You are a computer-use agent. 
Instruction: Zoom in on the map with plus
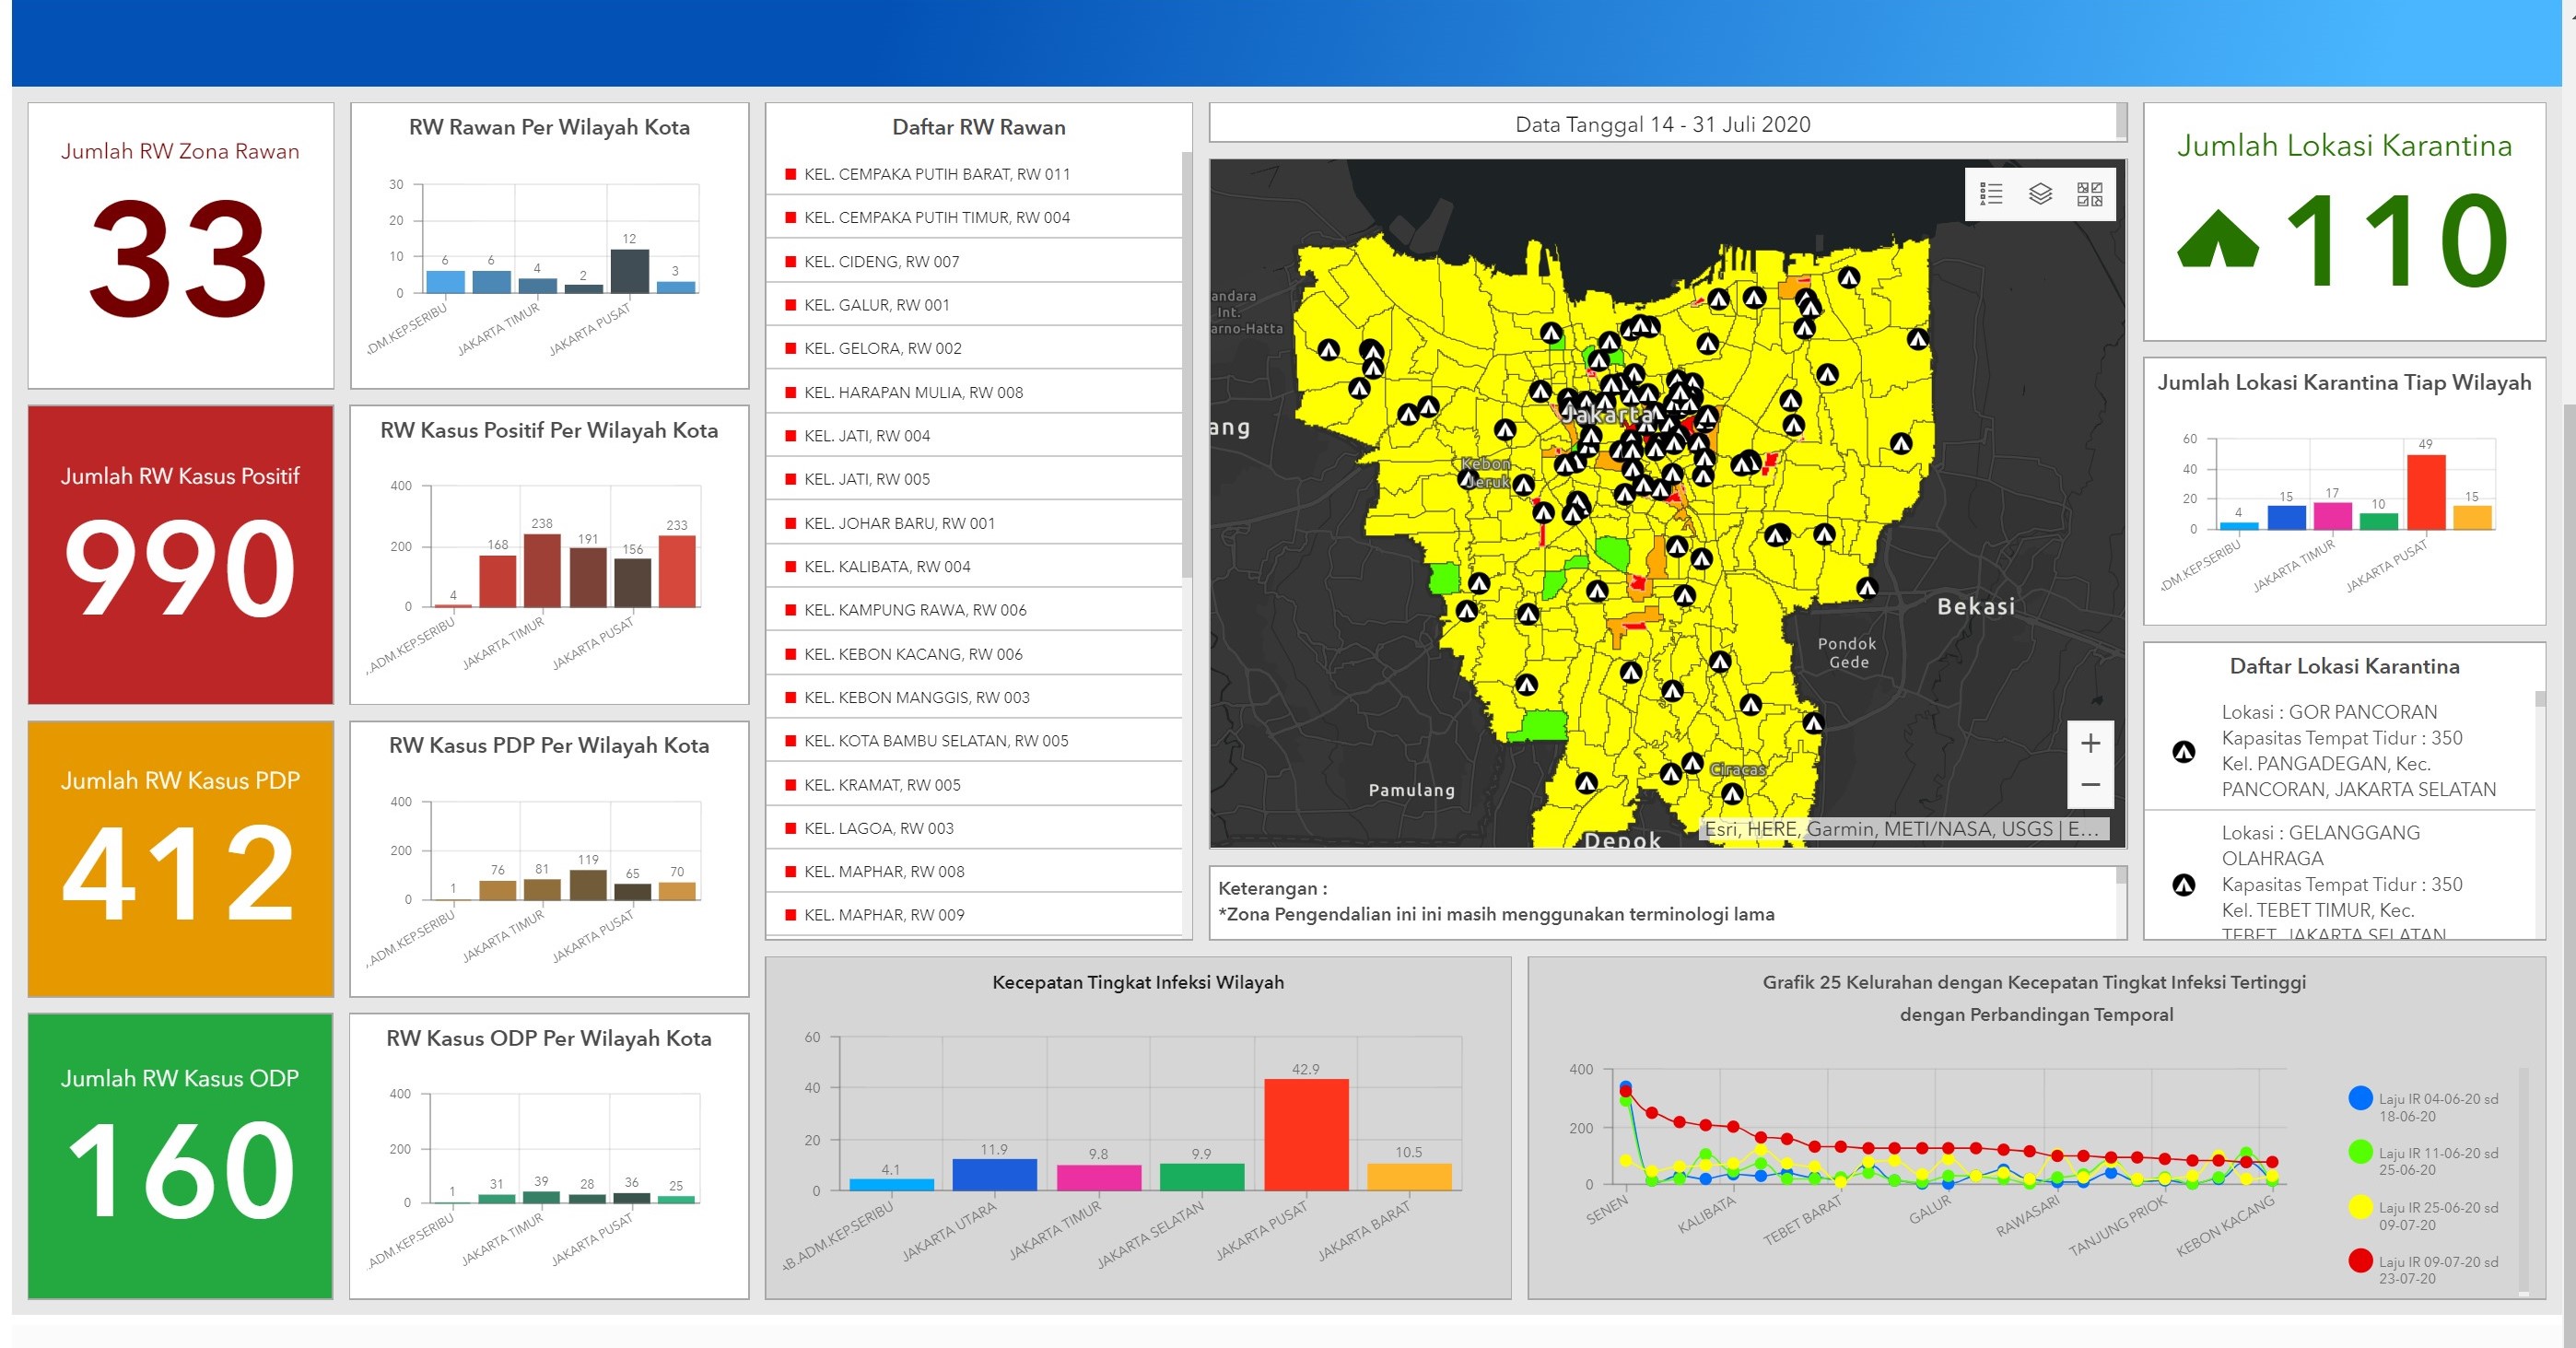(x=2090, y=743)
